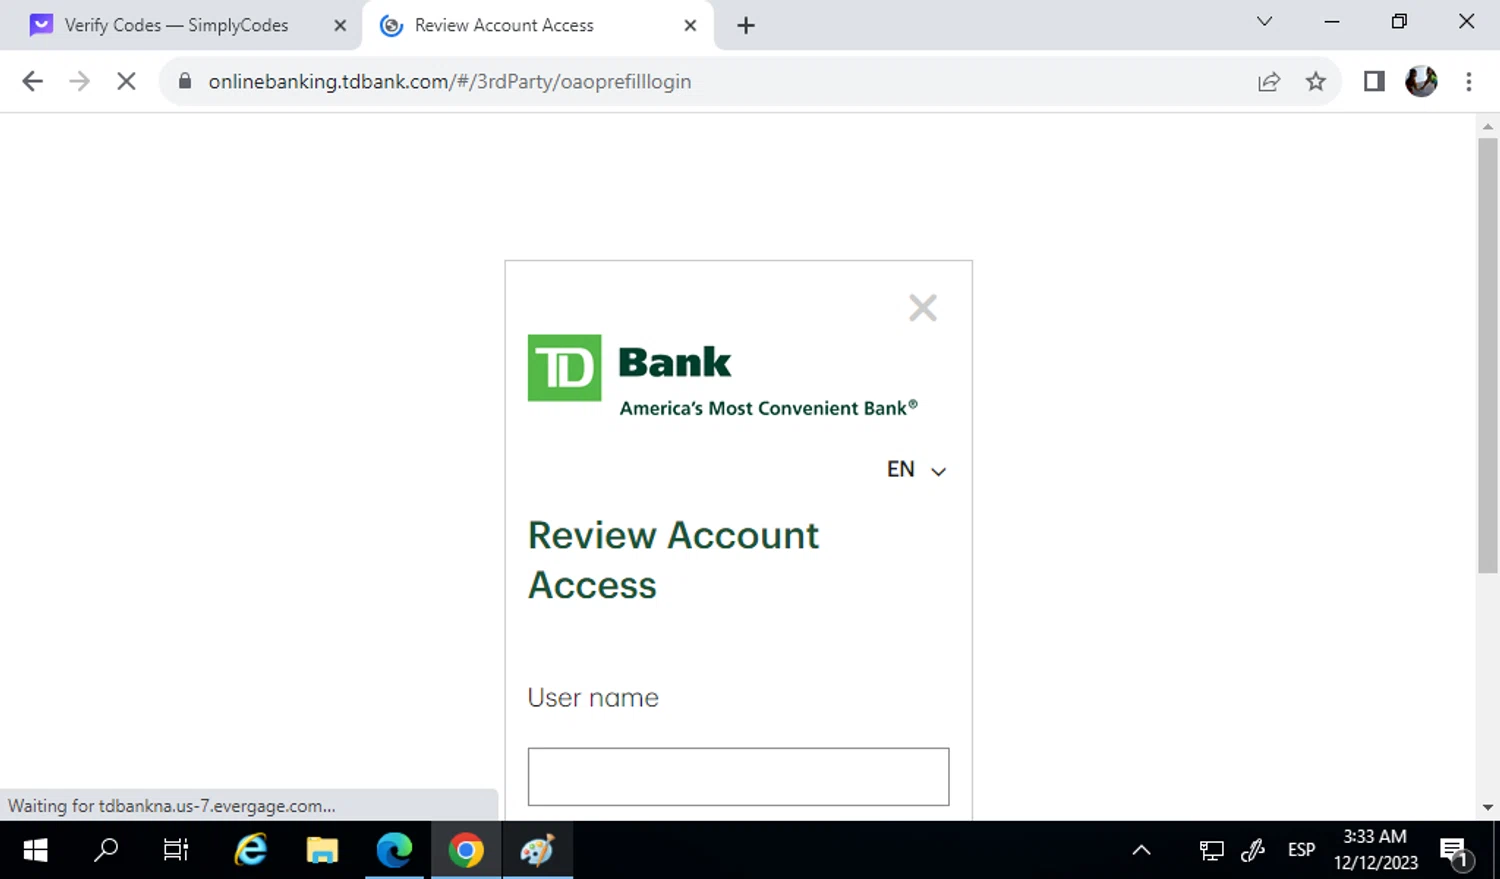Viewport: 1500px width, 879px height.
Task: Open the Paint app on the taskbar
Action: pos(537,850)
